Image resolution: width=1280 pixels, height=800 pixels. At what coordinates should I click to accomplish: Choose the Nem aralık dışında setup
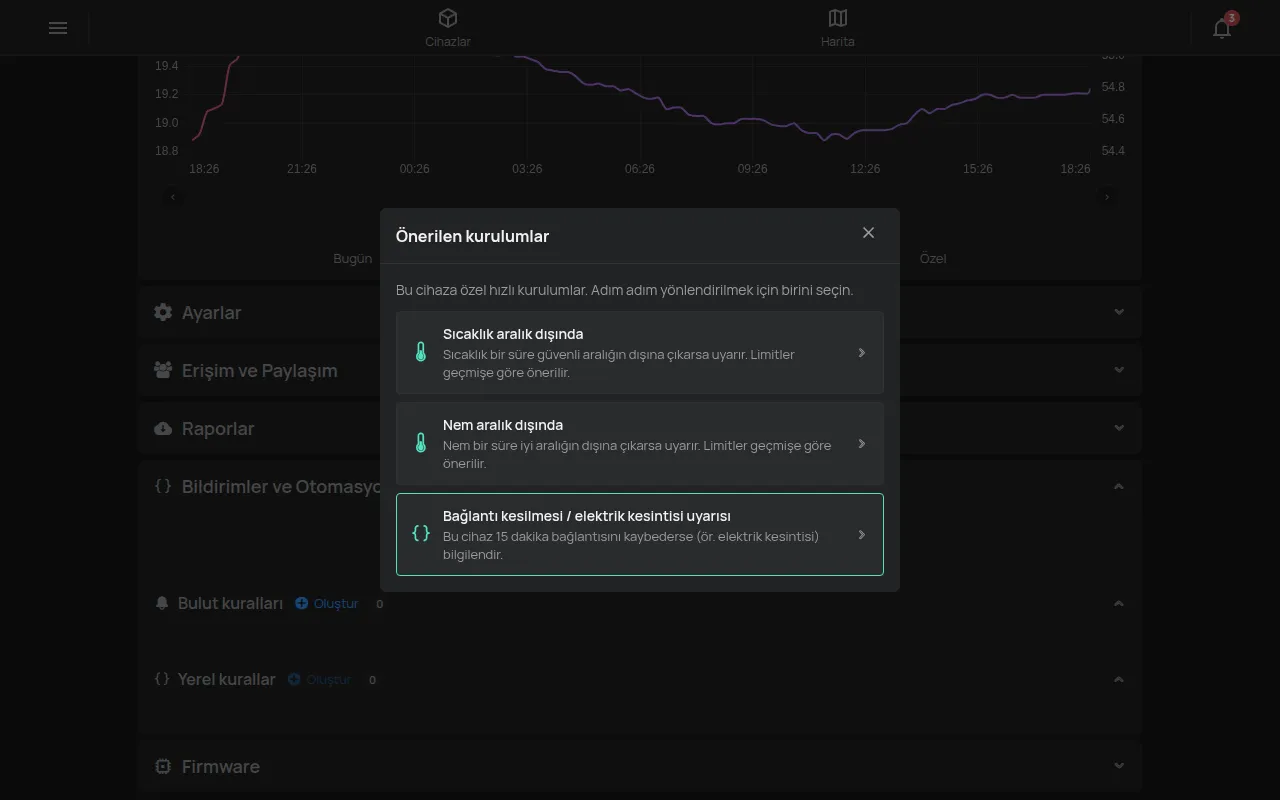(640, 444)
